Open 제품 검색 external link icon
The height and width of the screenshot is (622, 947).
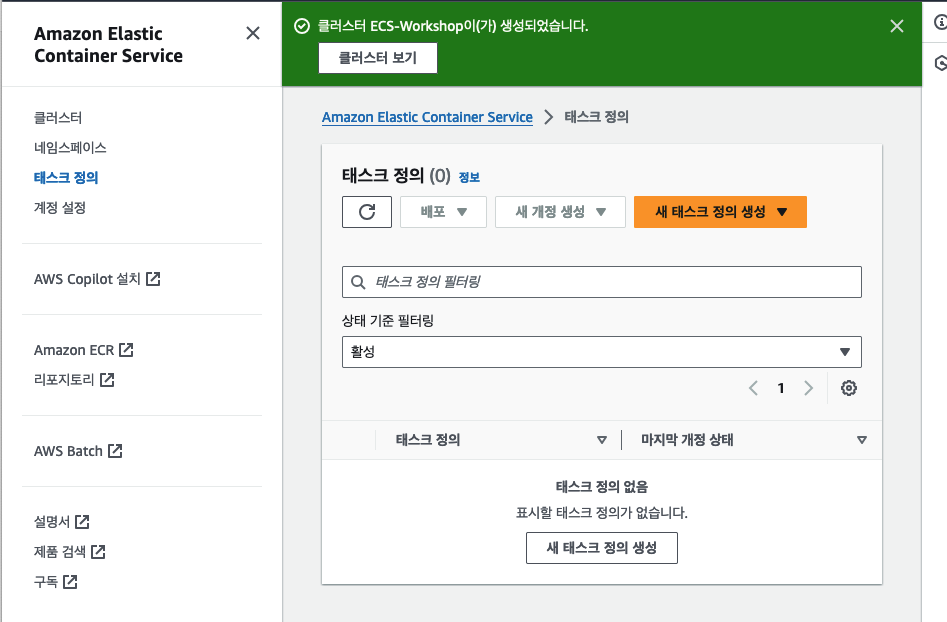tap(98, 551)
